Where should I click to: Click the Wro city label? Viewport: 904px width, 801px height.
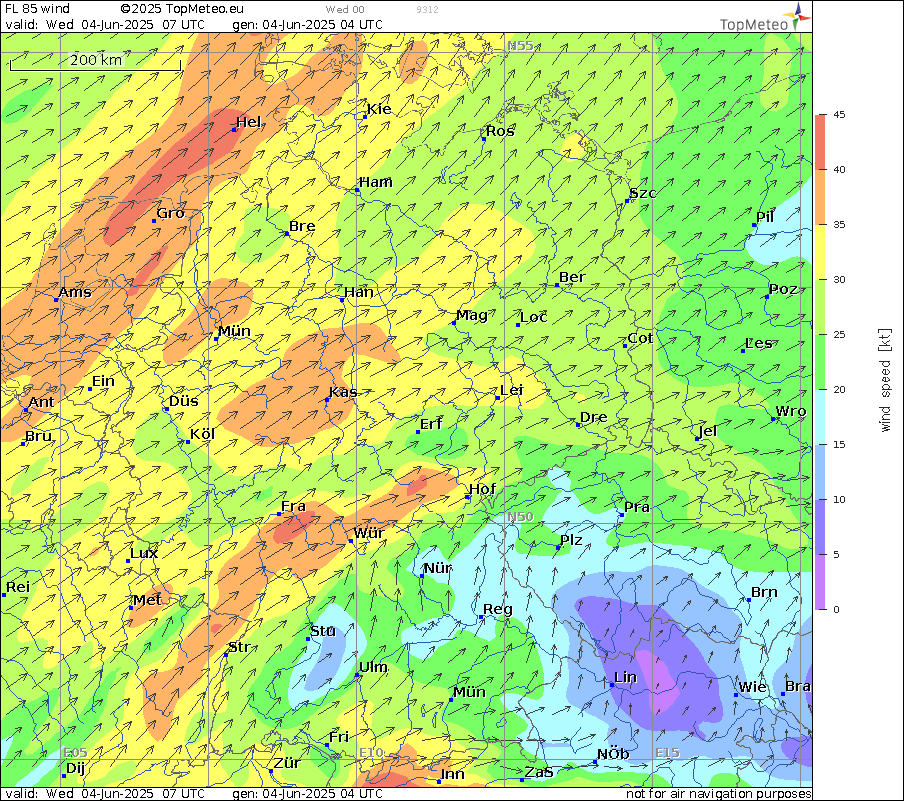pos(791,411)
